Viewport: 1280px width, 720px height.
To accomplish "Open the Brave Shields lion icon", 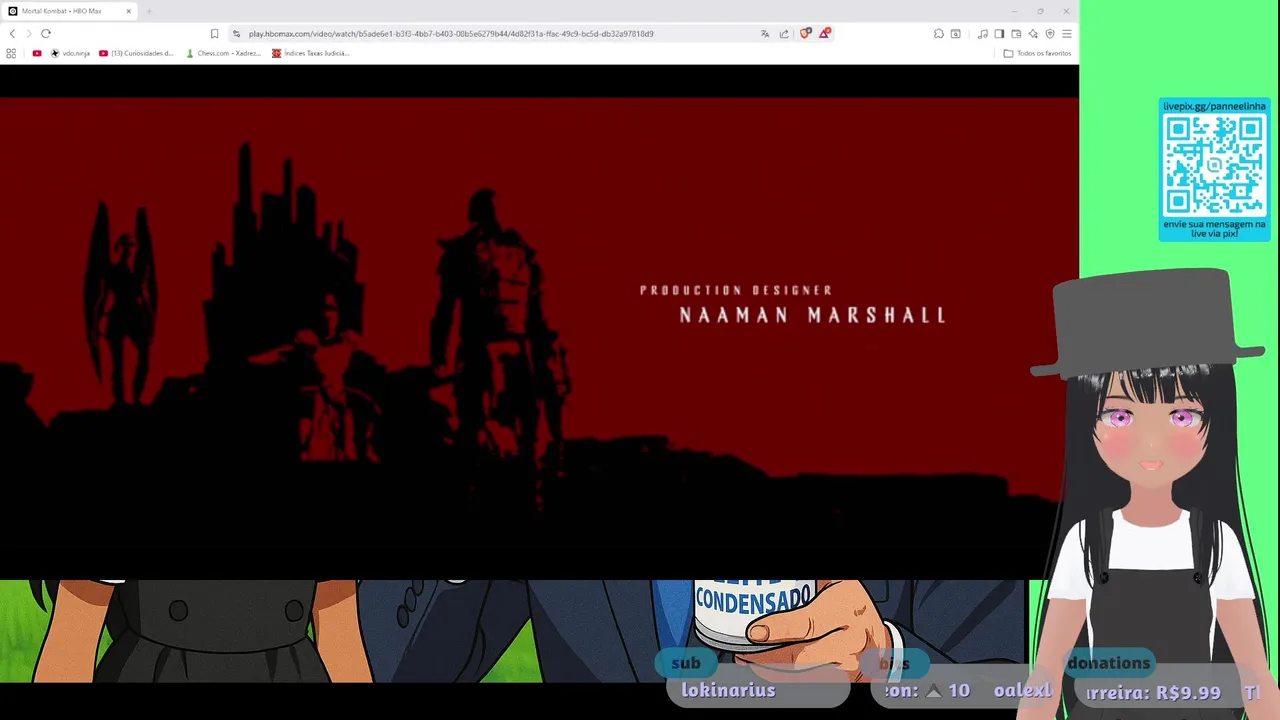I will click(805, 33).
